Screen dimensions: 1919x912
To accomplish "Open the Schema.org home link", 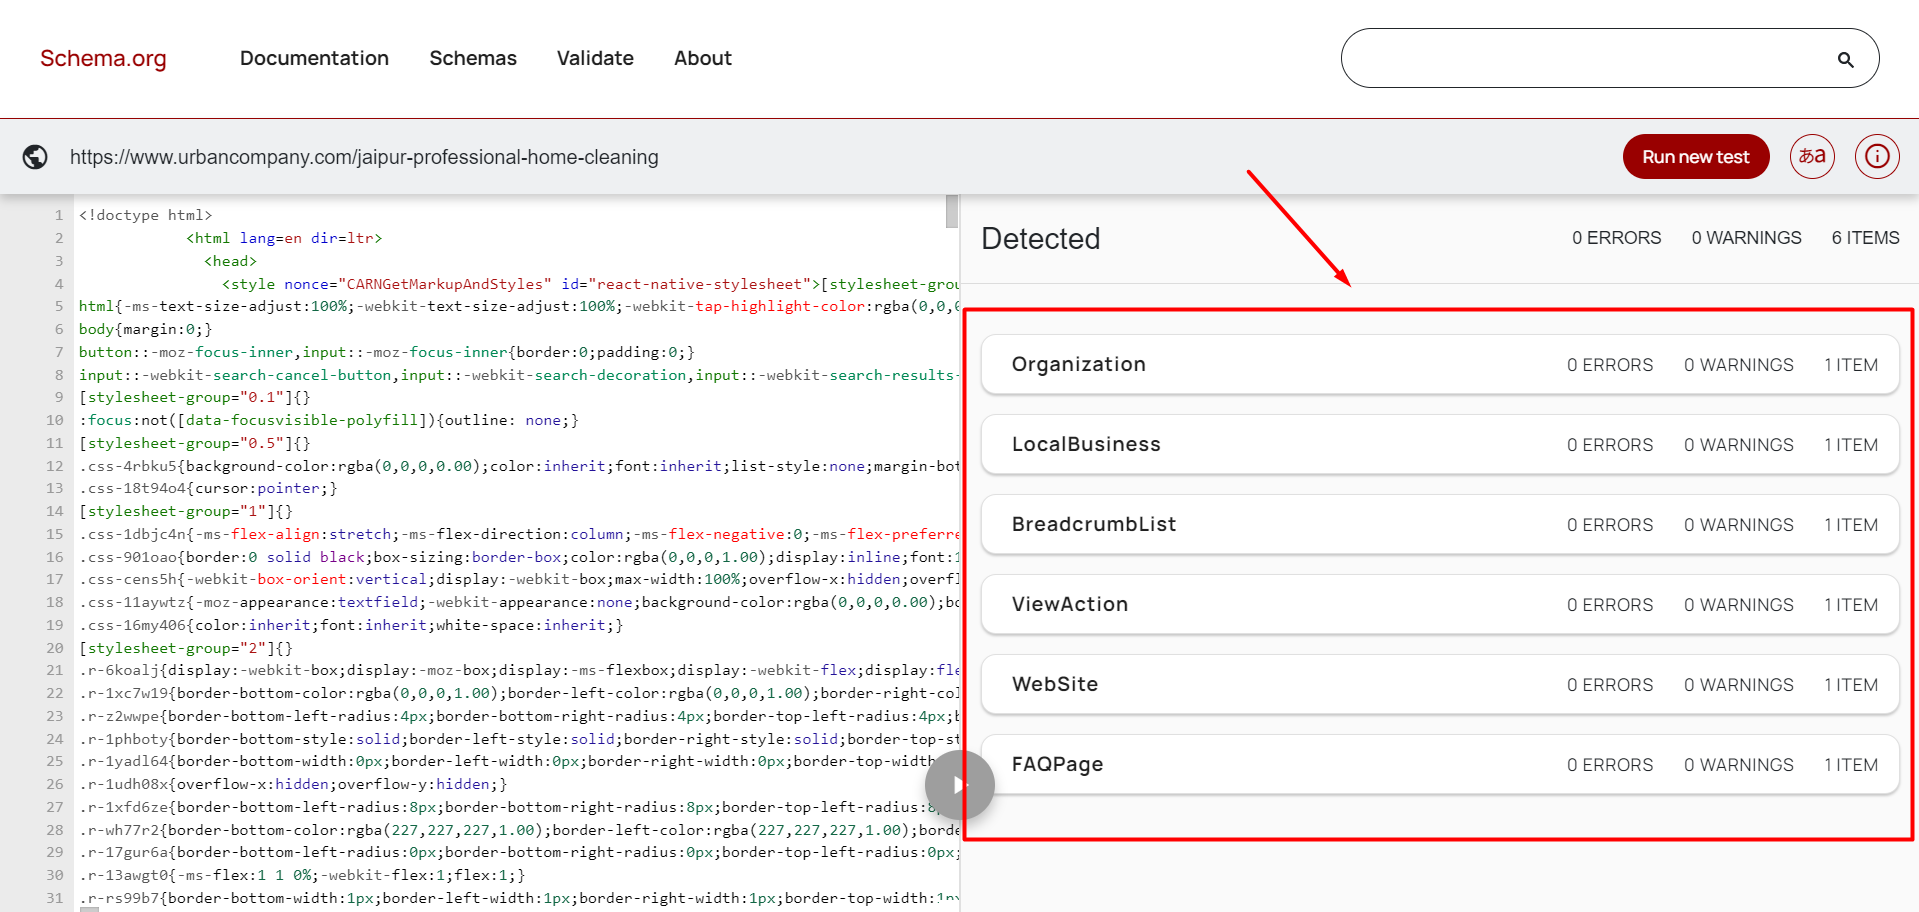I will point(103,58).
